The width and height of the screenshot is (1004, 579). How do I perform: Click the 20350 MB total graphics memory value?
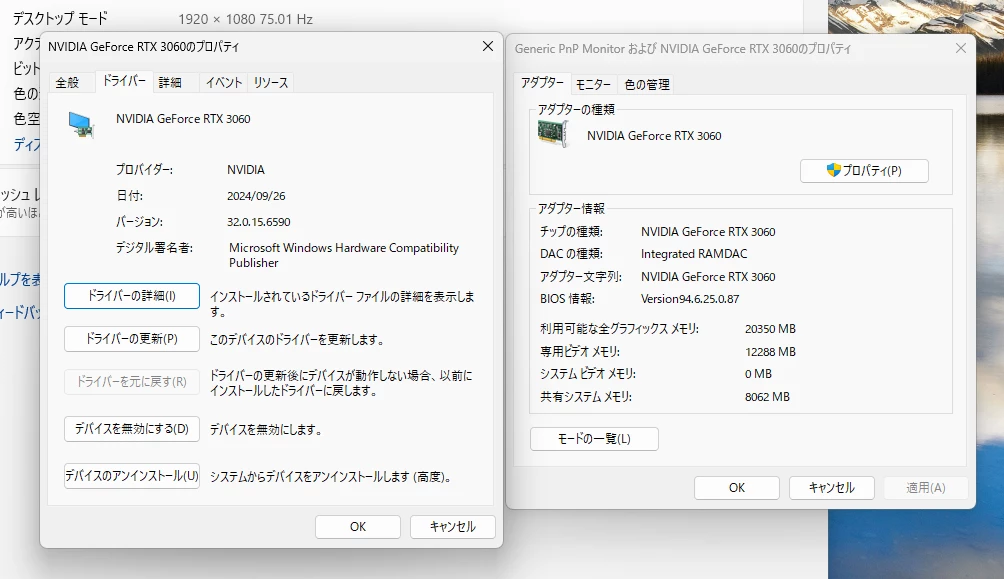point(770,329)
